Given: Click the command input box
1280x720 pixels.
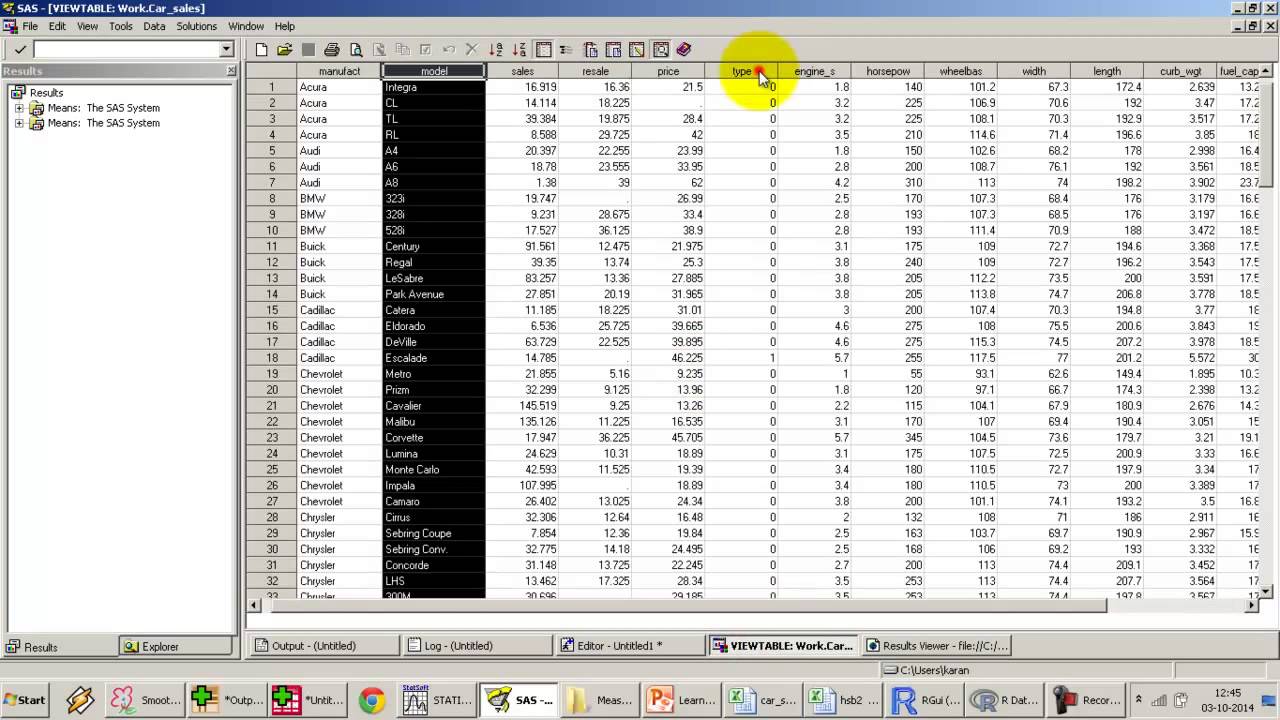Looking at the screenshot, I should point(126,49).
